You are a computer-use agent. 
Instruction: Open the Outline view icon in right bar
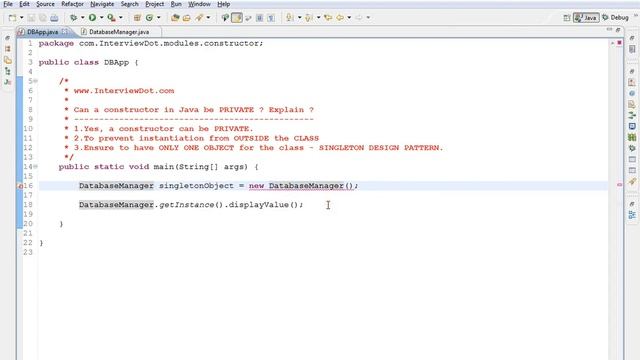pos(632,215)
